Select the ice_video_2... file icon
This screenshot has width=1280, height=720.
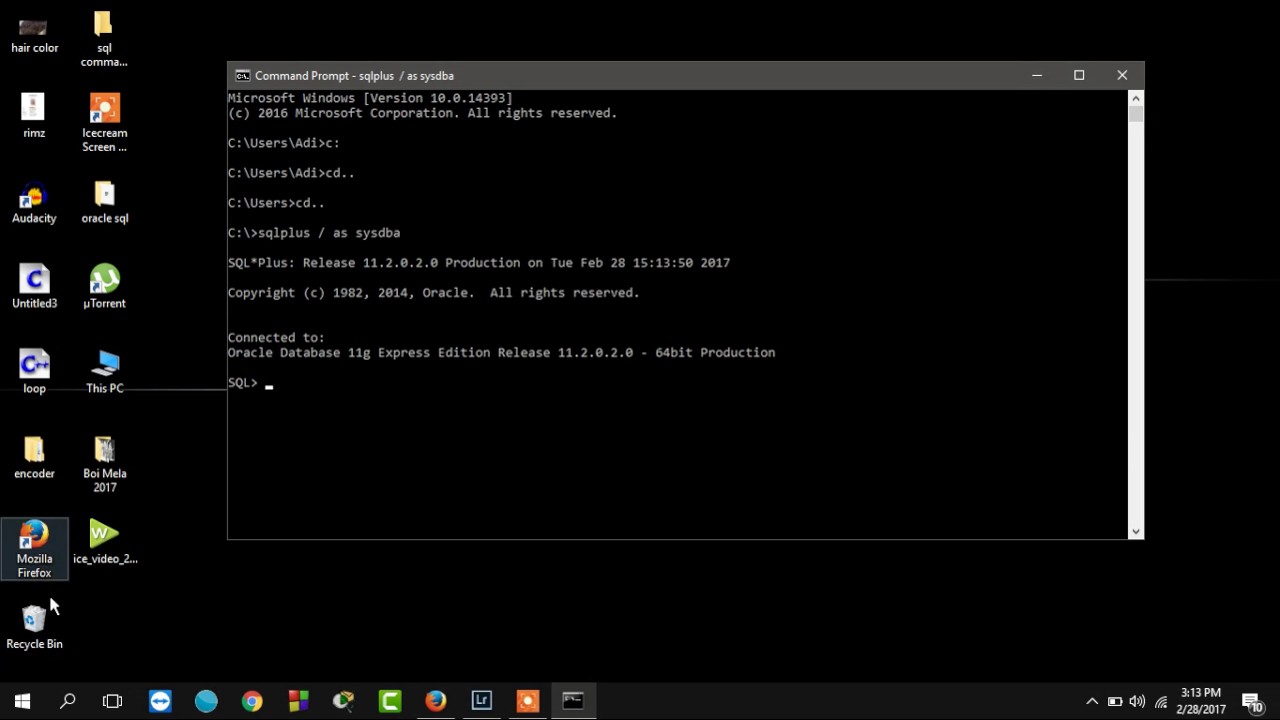click(x=104, y=543)
